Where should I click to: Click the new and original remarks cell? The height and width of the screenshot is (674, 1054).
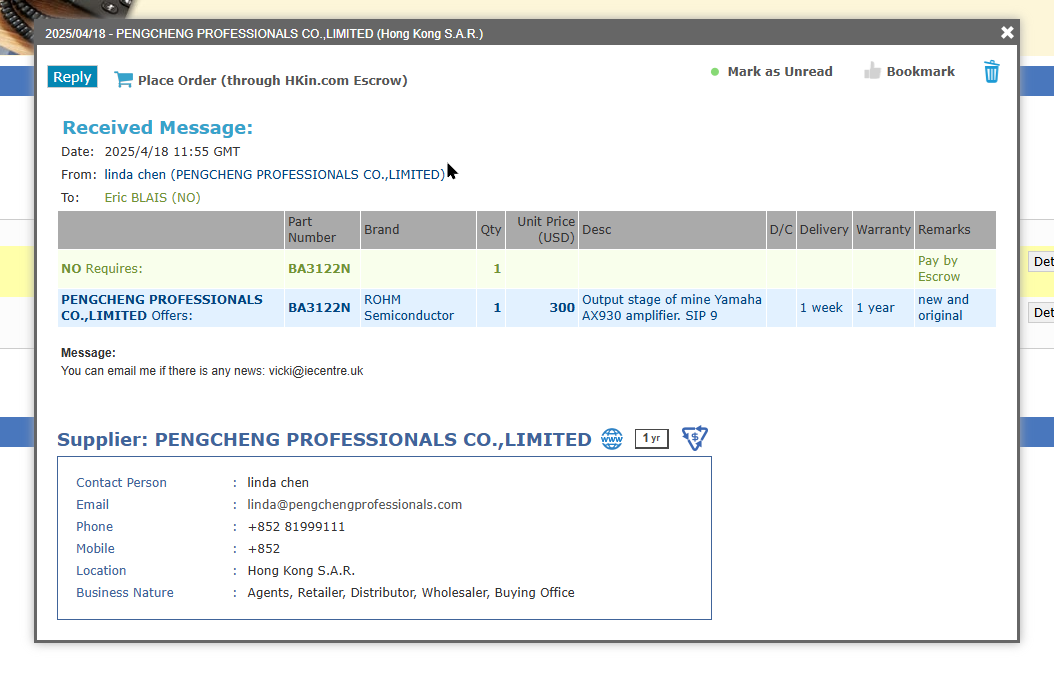955,308
